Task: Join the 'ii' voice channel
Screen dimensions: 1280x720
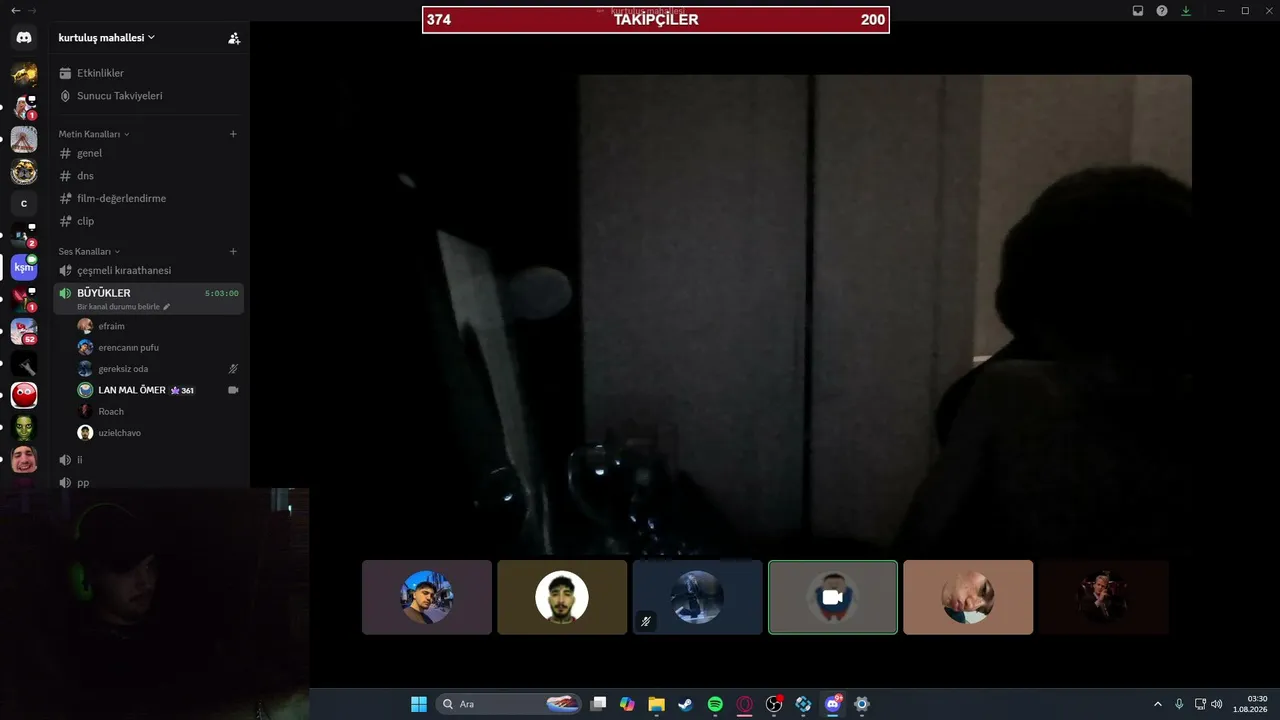Action: [x=148, y=459]
